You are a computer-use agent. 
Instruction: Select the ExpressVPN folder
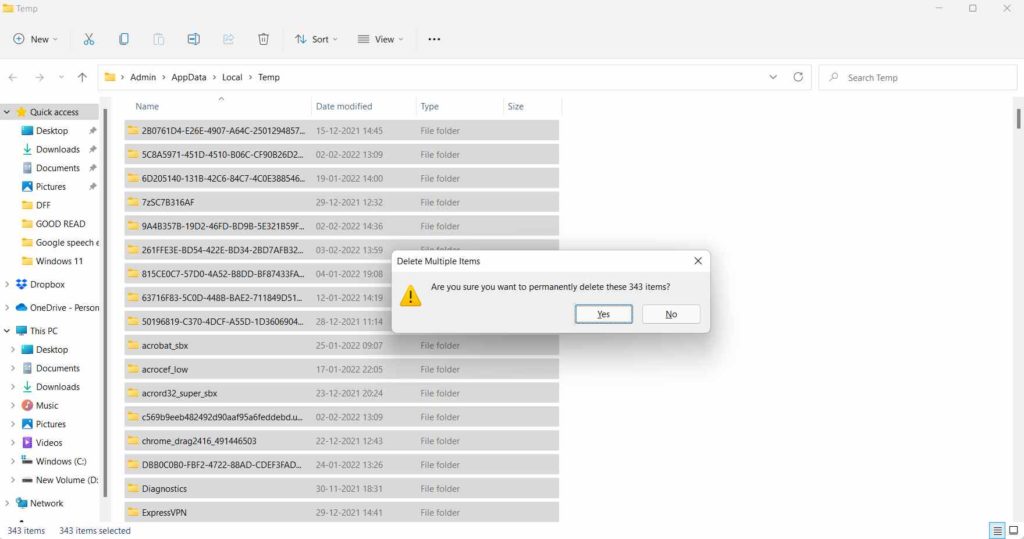click(x=342, y=513)
